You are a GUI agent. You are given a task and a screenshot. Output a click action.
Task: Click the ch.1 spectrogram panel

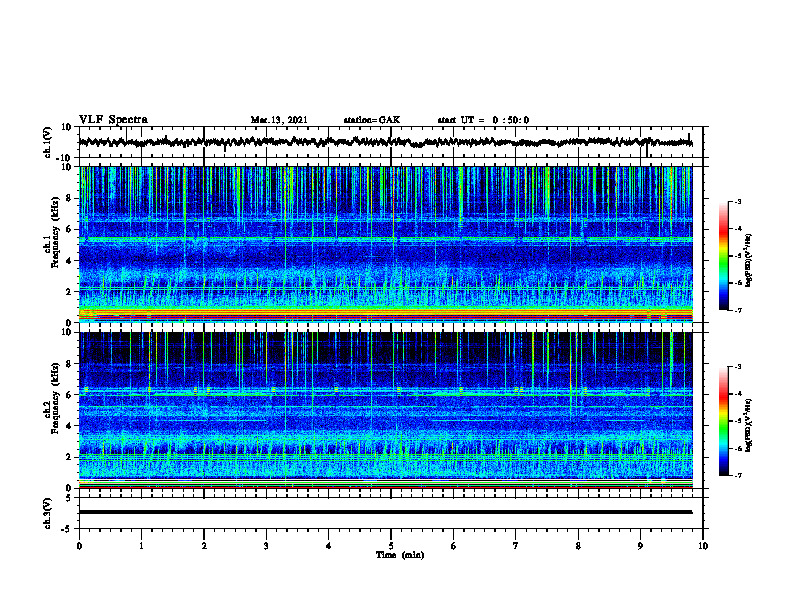pyautogui.click(x=386, y=244)
